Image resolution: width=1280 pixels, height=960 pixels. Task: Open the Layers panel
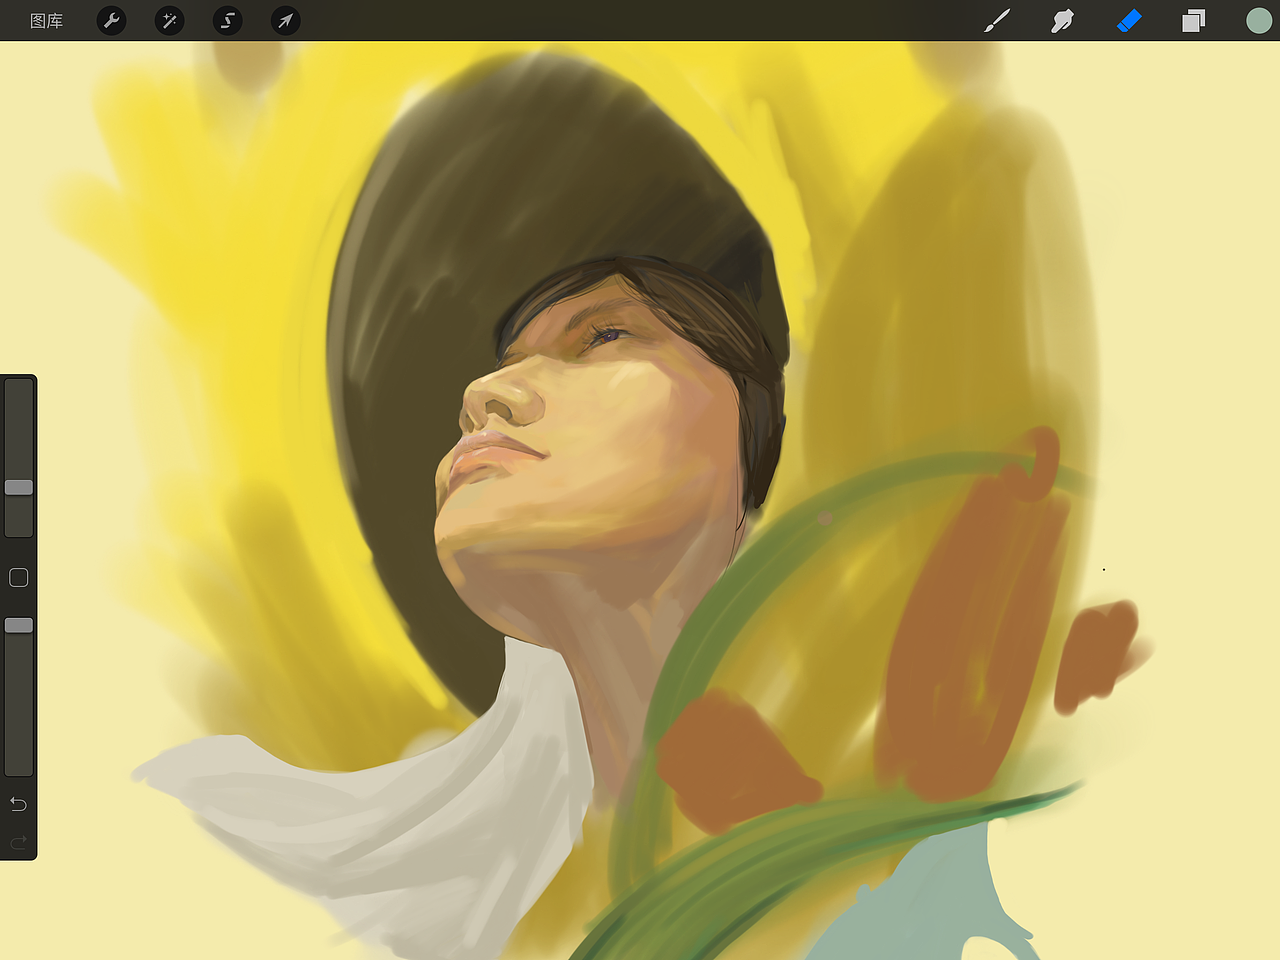pyautogui.click(x=1193, y=20)
